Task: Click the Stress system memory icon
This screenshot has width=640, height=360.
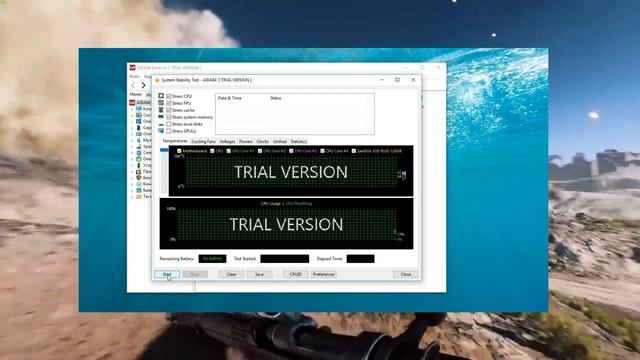Action: [161, 117]
